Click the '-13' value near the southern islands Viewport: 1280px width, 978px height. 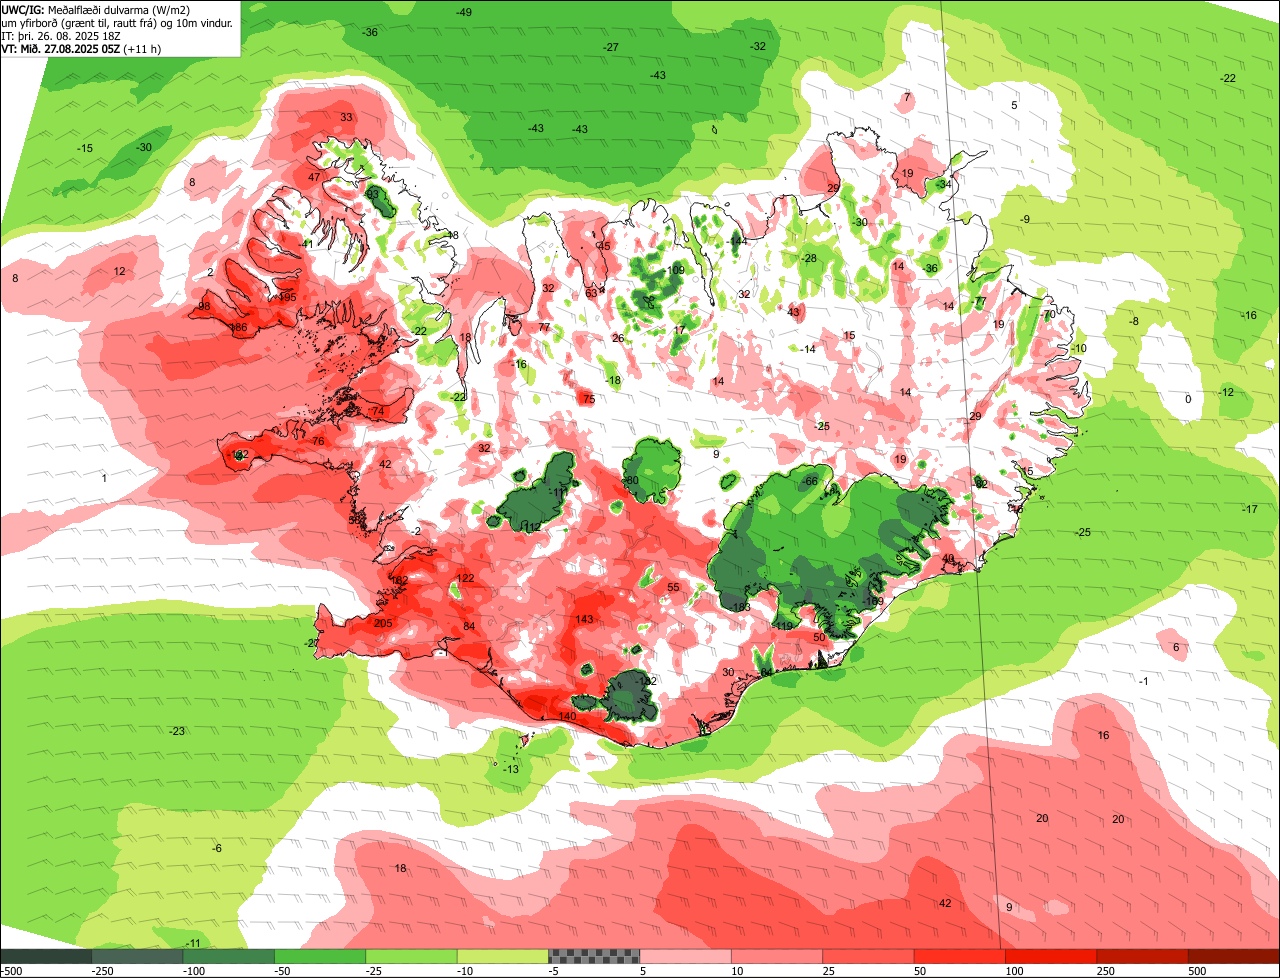click(x=511, y=768)
